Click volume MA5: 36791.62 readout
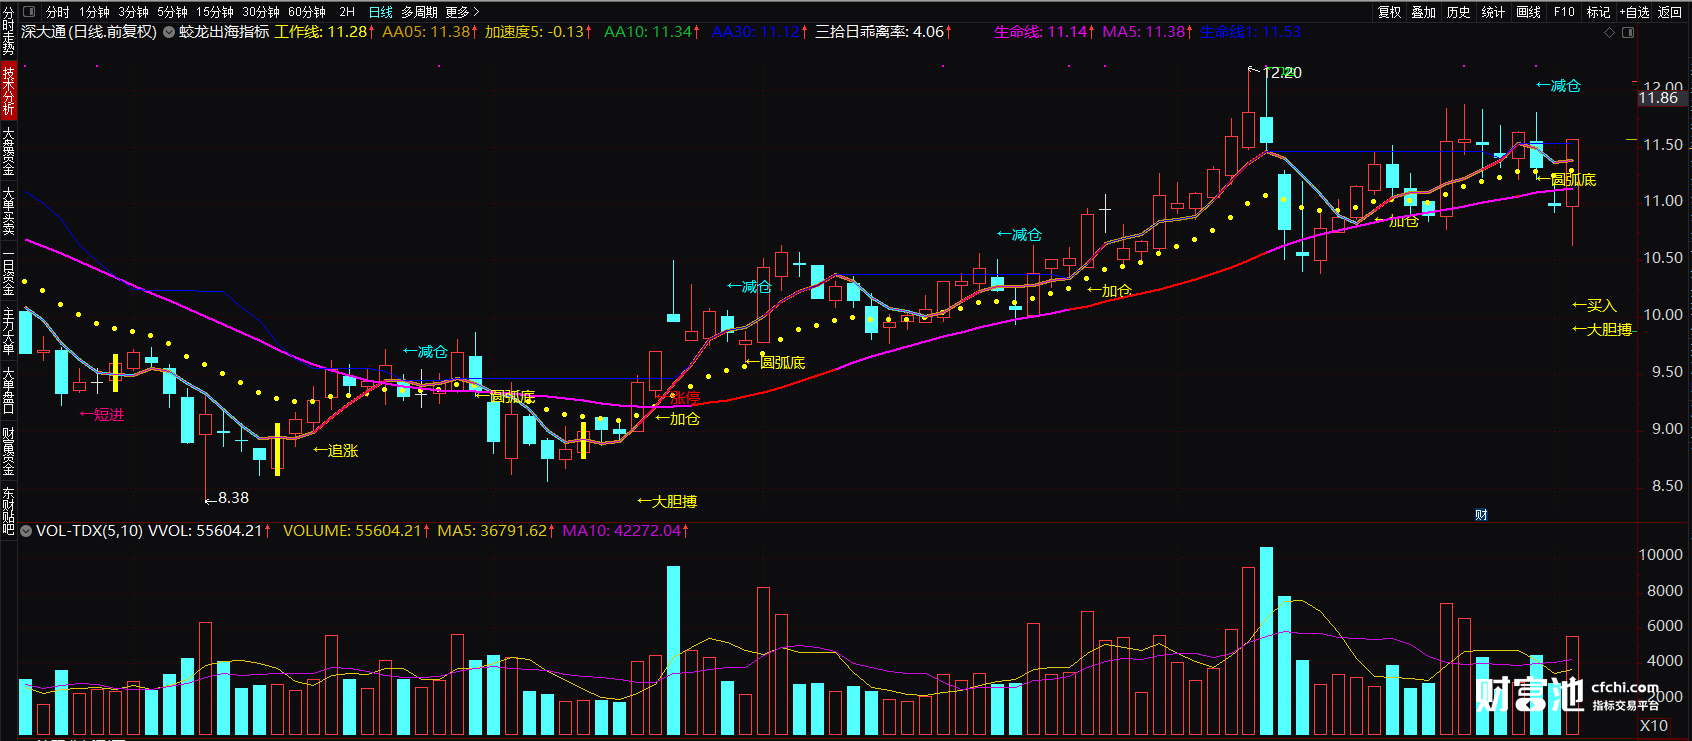This screenshot has height=741, width=1692. click(x=495, y=531)
